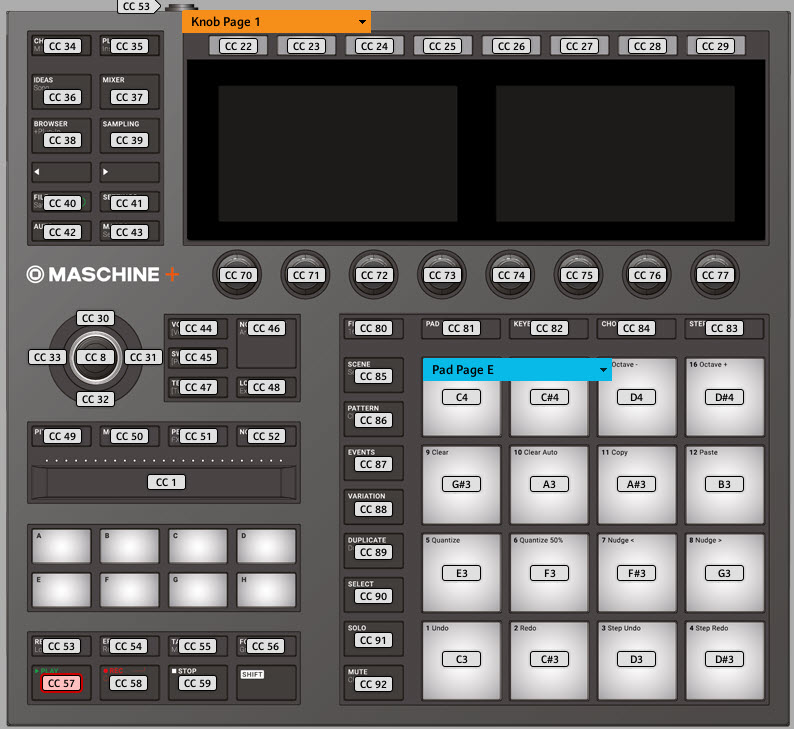Open the Knob Page 1 dropdown
Screen dimensions: 794x729
(x=276, y=22)
